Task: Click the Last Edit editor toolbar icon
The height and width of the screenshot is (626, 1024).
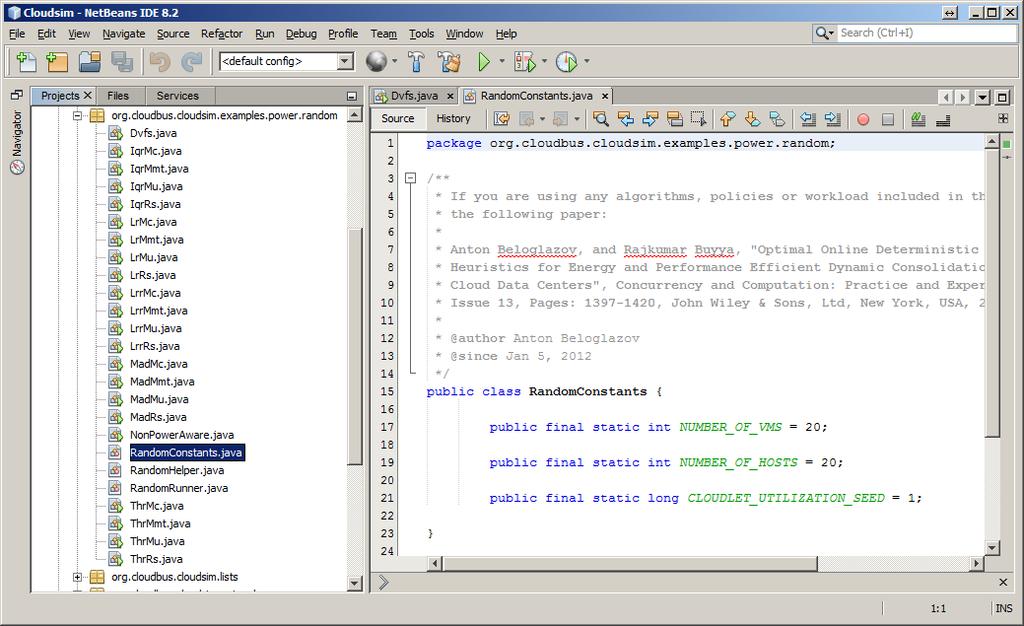Action: (502, 119)
